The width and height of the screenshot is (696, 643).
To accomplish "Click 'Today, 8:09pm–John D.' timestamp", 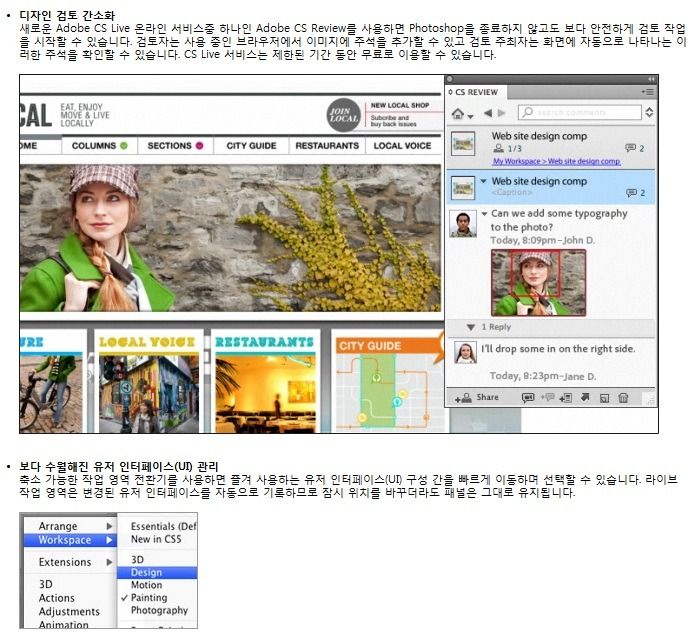I will click(542, 241).
